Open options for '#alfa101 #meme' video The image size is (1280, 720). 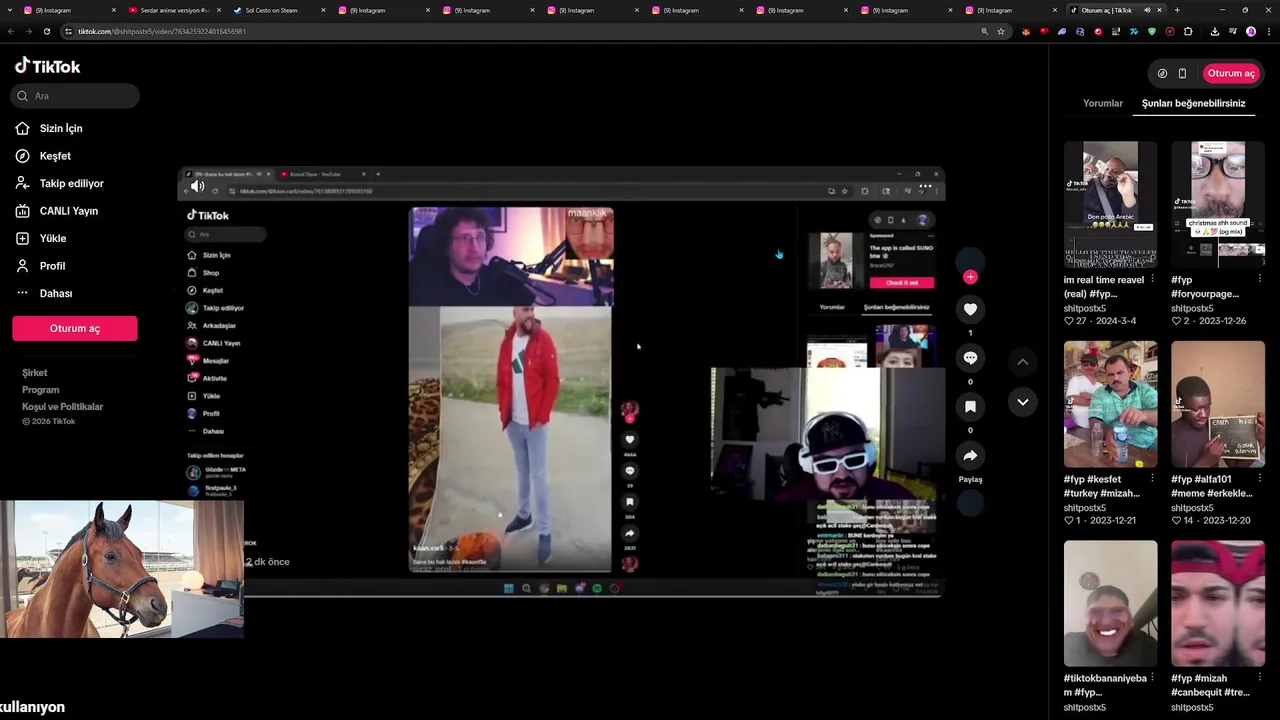(1259, 479)
